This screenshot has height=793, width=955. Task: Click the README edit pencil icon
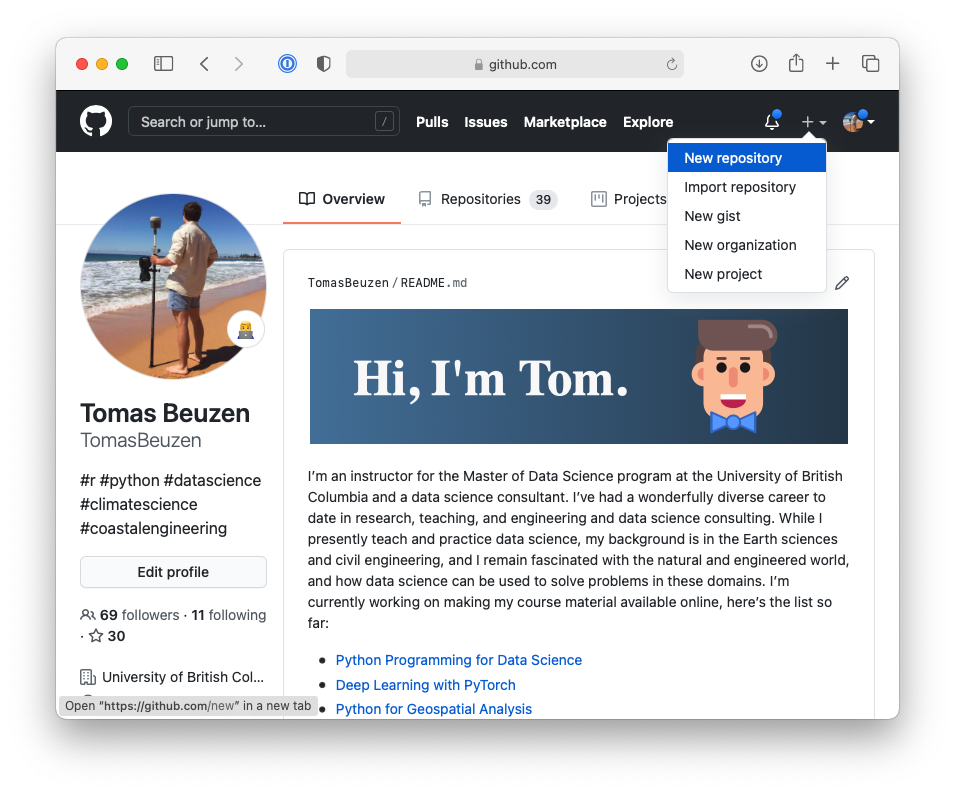[x=842, y=283]
